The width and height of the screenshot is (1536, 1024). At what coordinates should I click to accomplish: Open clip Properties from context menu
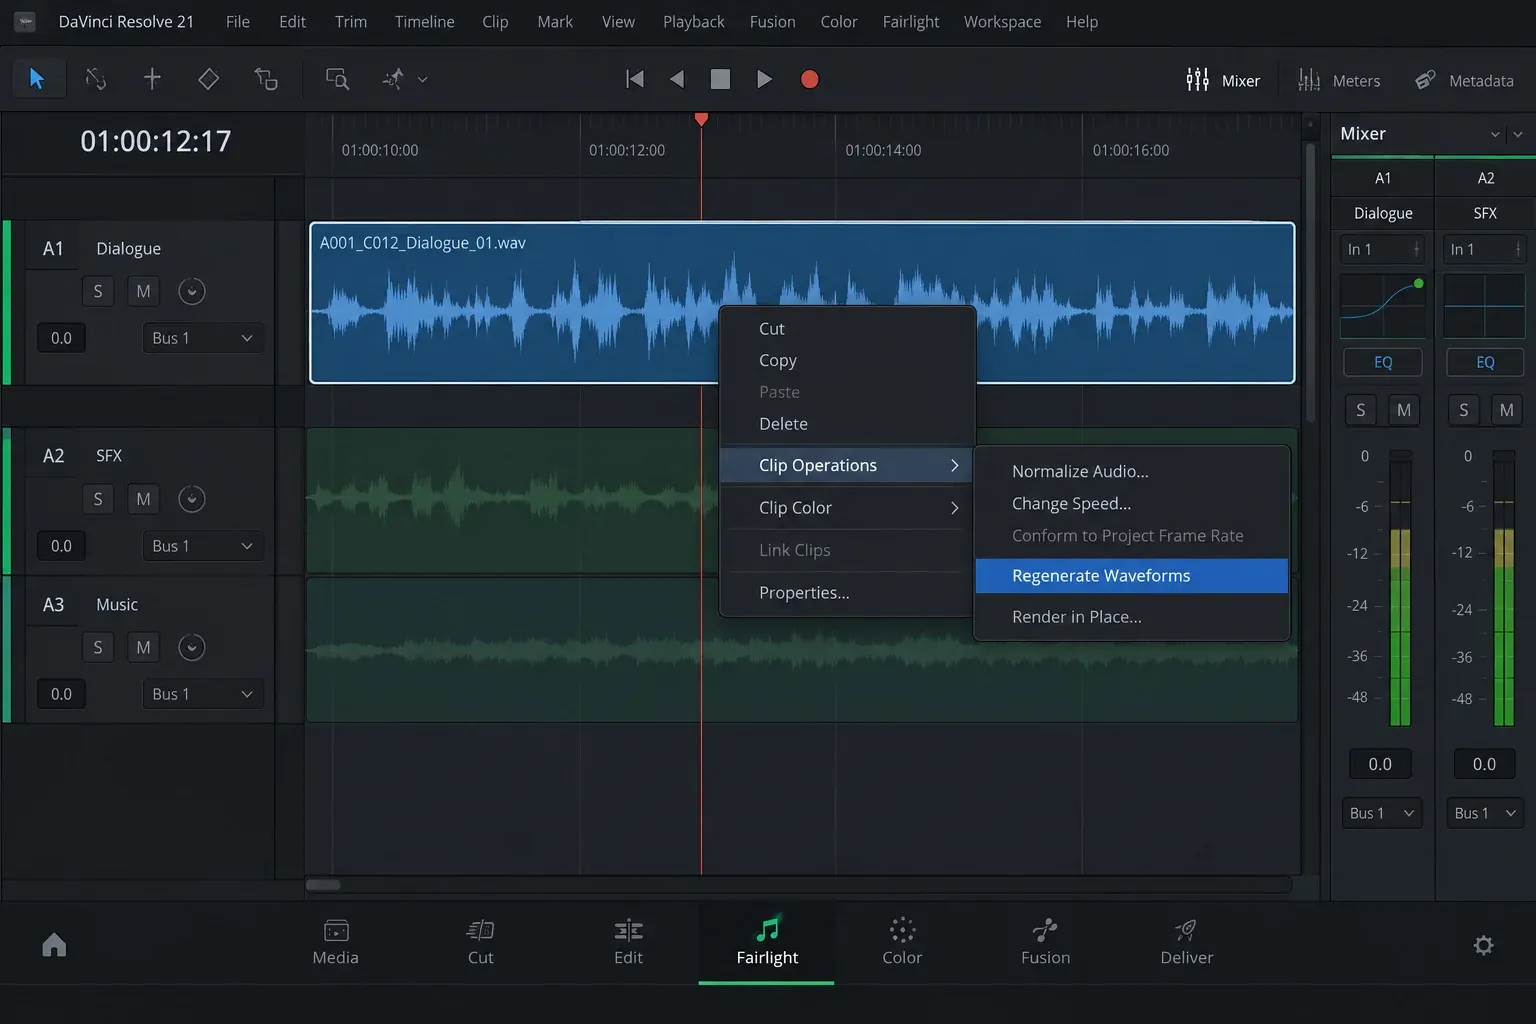point(847,593)
